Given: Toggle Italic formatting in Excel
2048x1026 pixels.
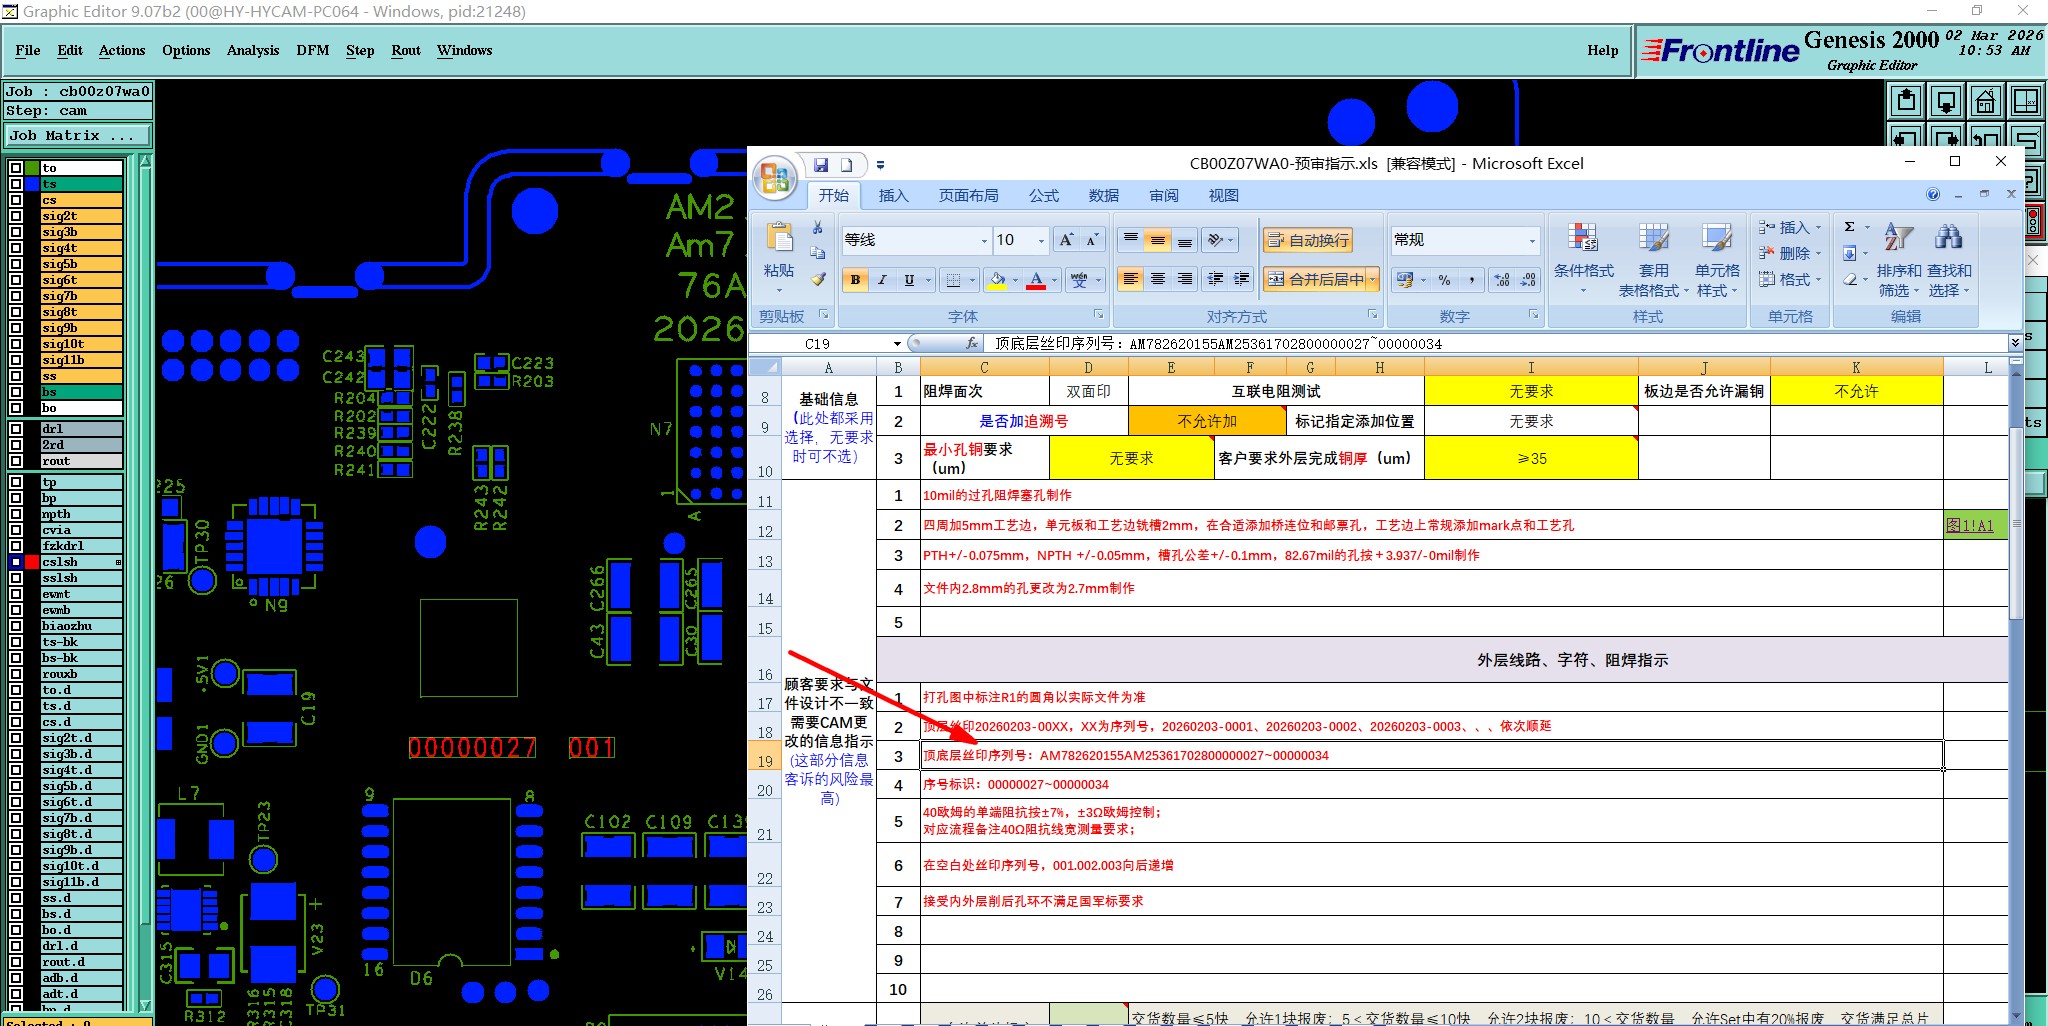Looking at the screenshot, I should coord(882,280).
